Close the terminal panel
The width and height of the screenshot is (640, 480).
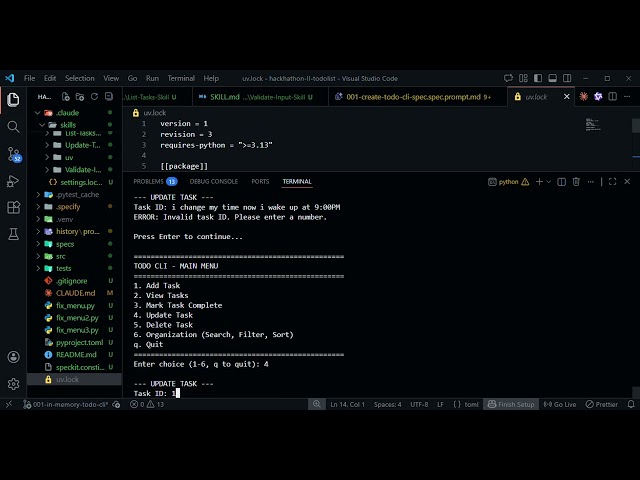(x=627, y=182)
